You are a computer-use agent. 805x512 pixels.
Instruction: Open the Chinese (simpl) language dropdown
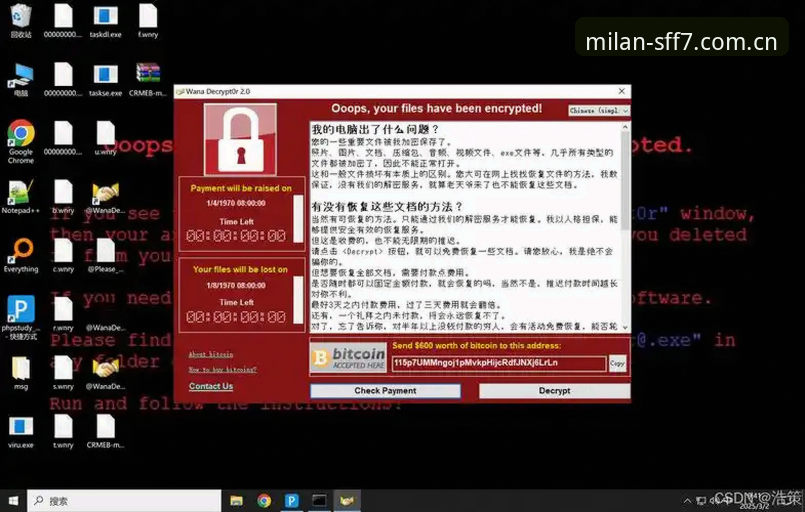(599, 110)
